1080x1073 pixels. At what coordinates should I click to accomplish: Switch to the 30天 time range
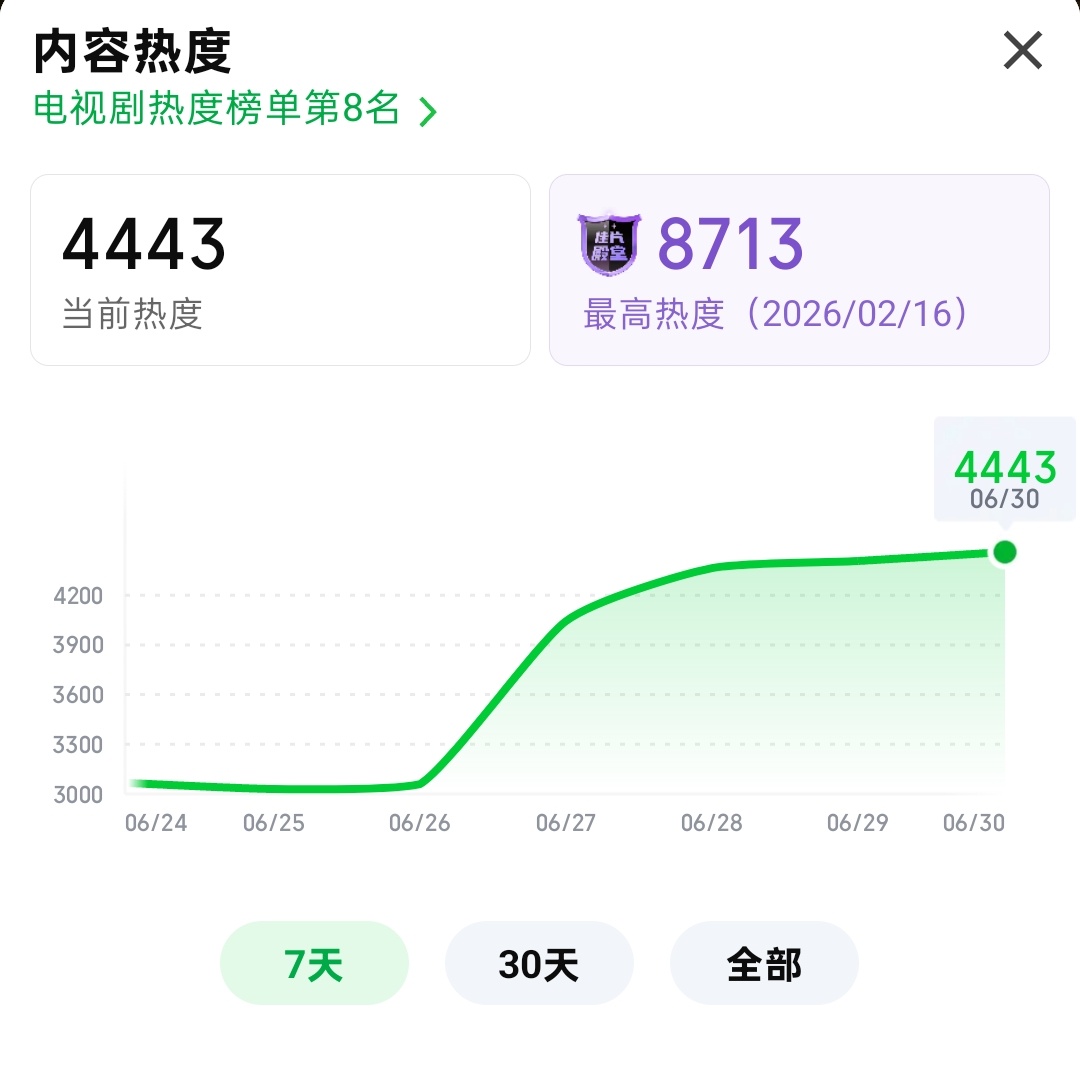tap(539, 963)
